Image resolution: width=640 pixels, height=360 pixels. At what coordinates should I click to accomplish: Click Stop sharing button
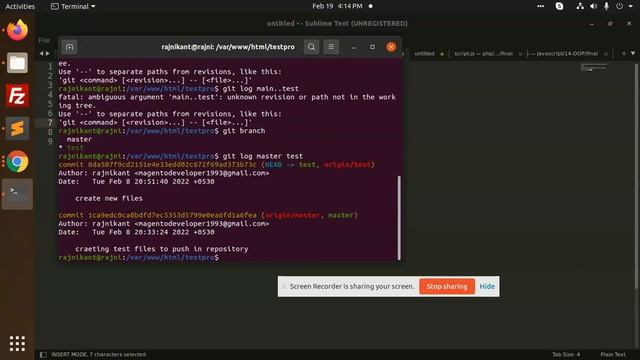point(447,287)
